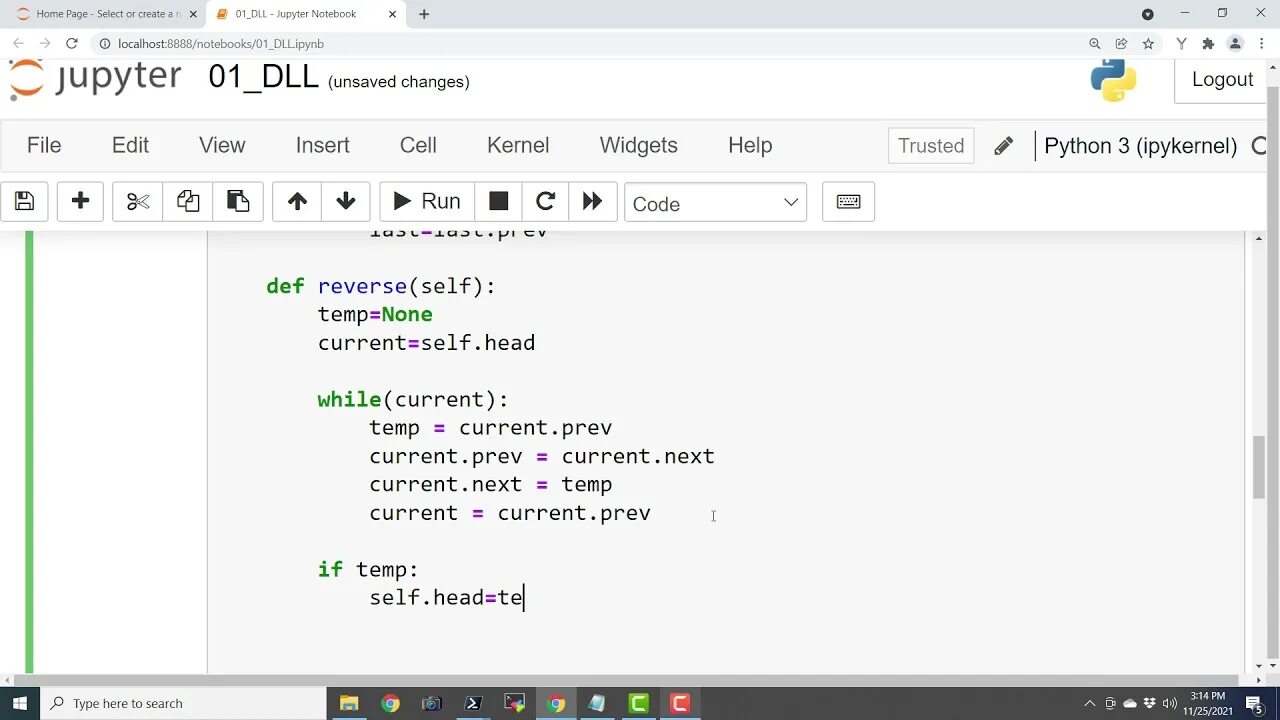The width and height of the screenshot is (1280, 720).
Task: Copy selected cells
Action: (188, 202)
